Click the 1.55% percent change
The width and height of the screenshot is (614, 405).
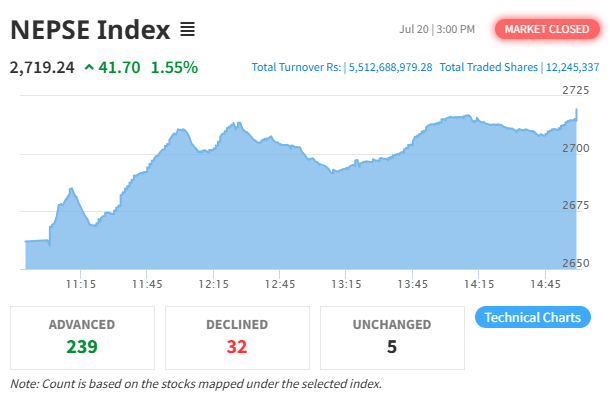point(174,67)
